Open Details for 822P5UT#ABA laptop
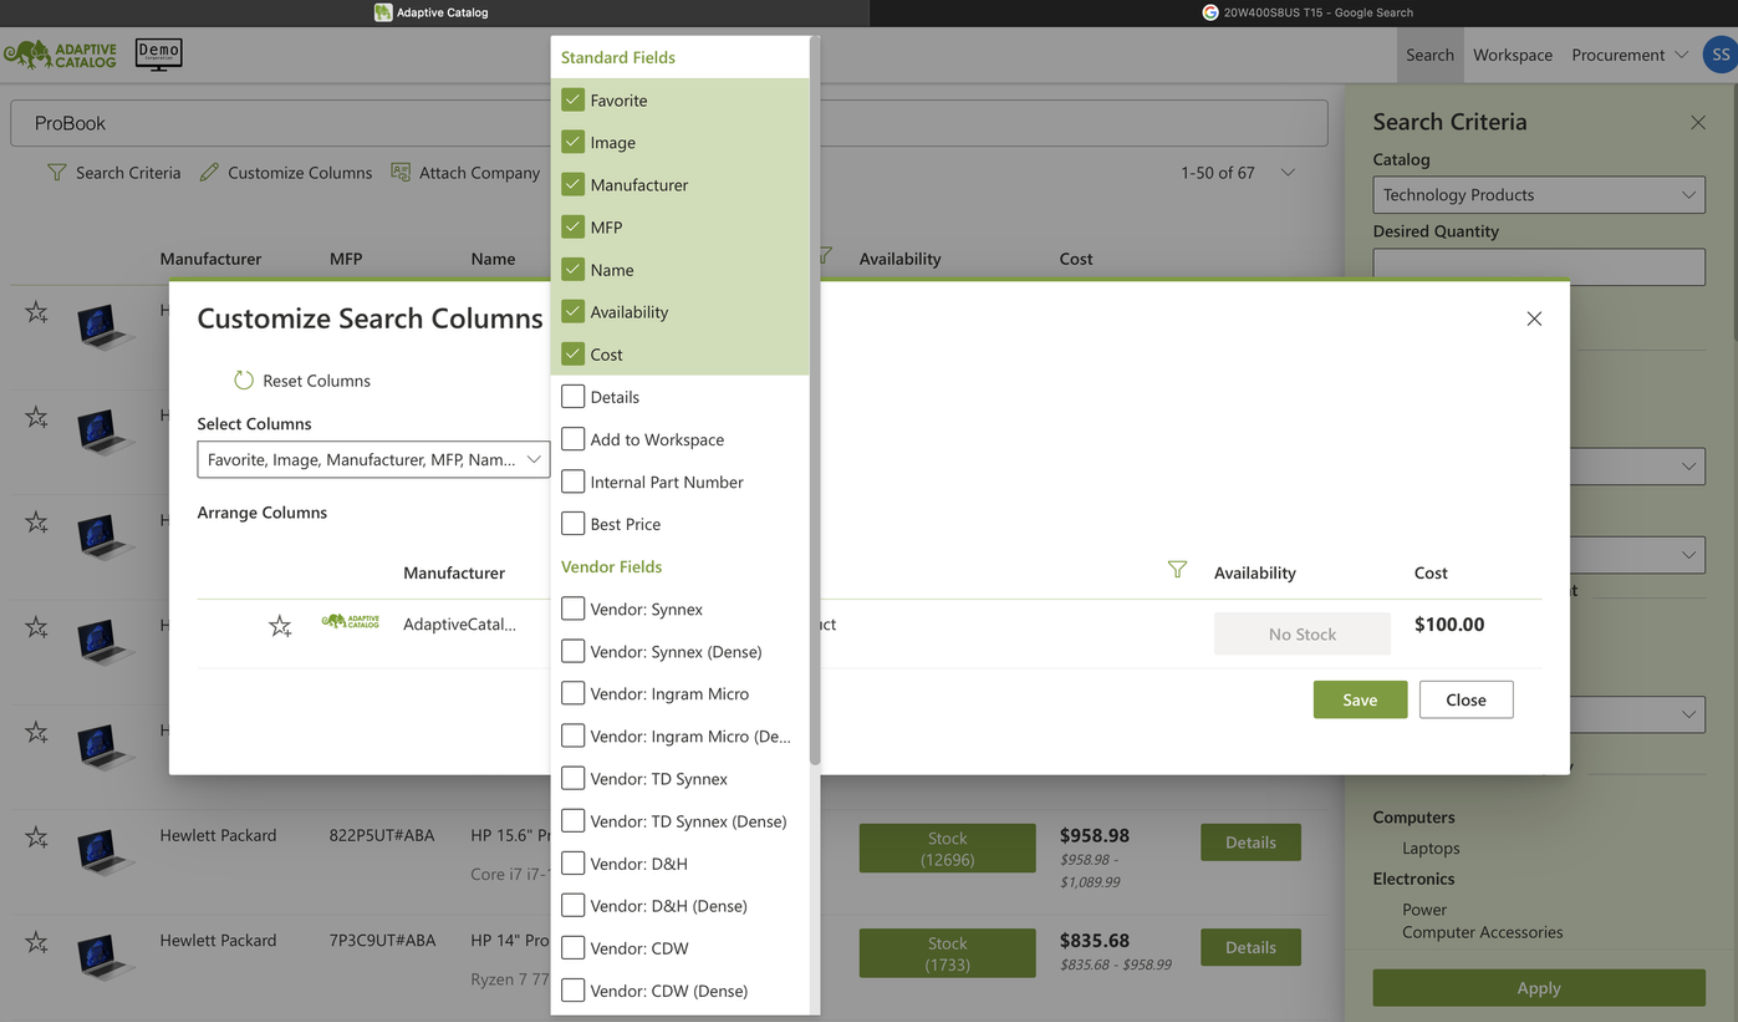The image size is (1738, 1022). click(x=1250, y=842)
